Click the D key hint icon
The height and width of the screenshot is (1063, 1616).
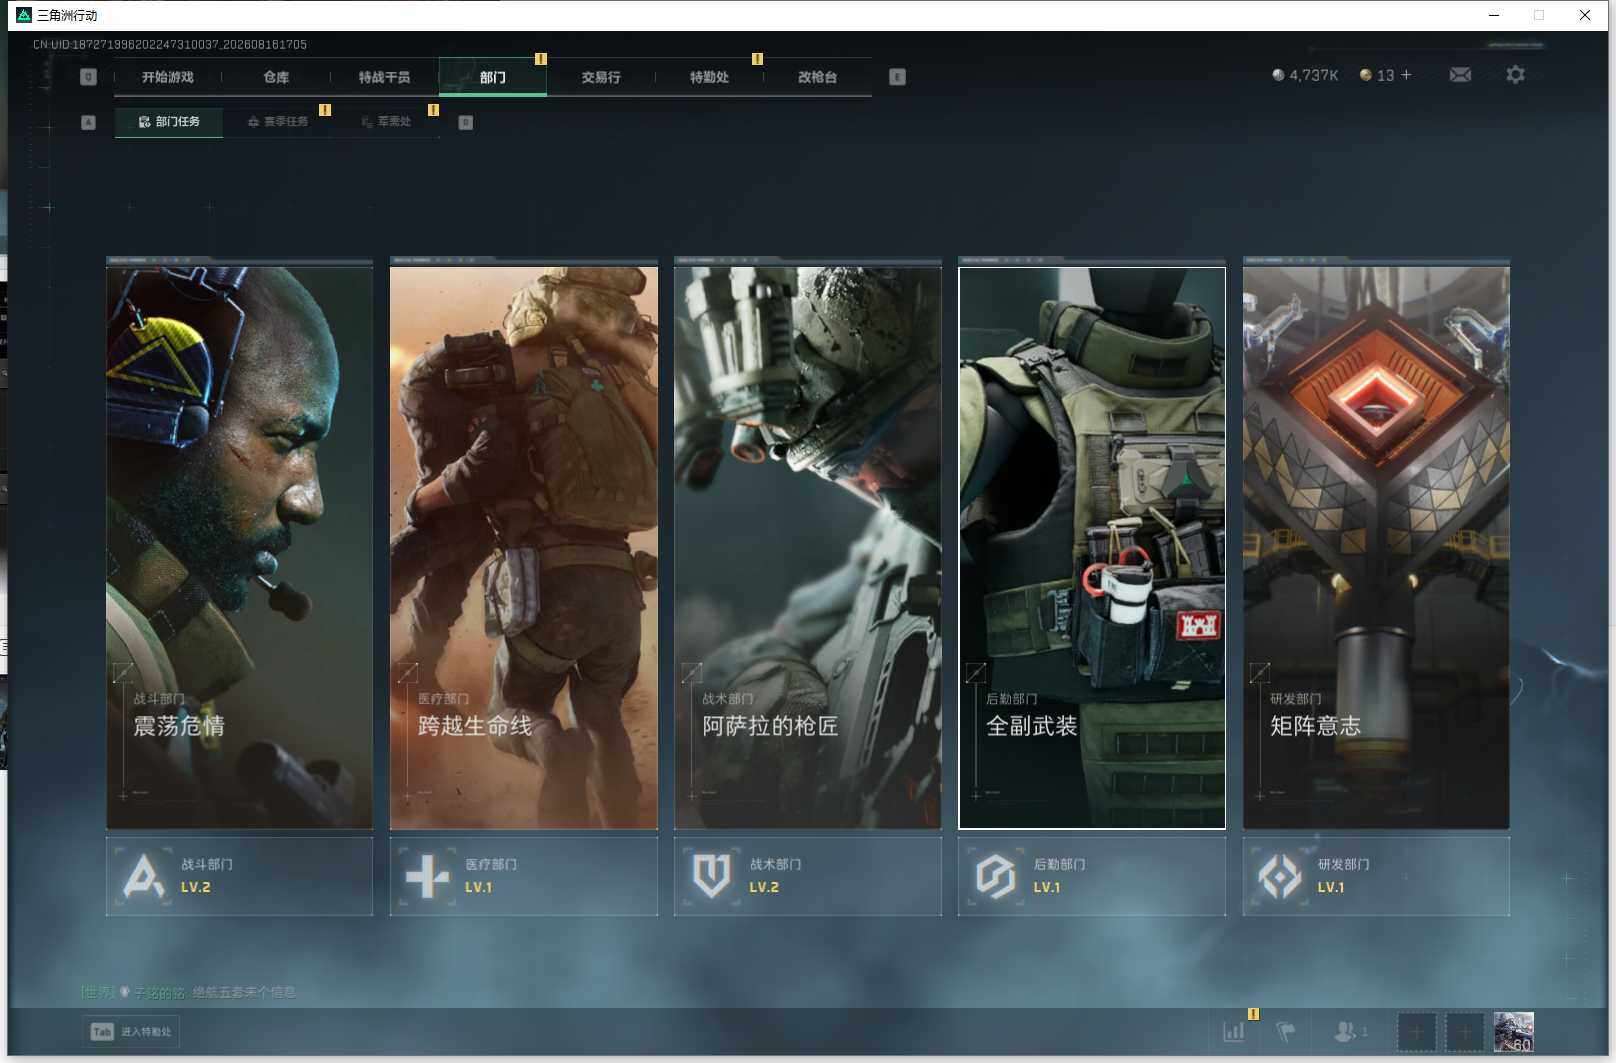coord(465,122)
